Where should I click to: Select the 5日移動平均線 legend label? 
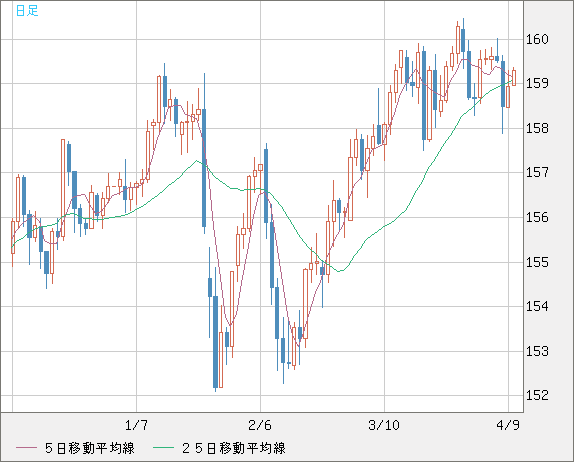(x=90, y=448)
